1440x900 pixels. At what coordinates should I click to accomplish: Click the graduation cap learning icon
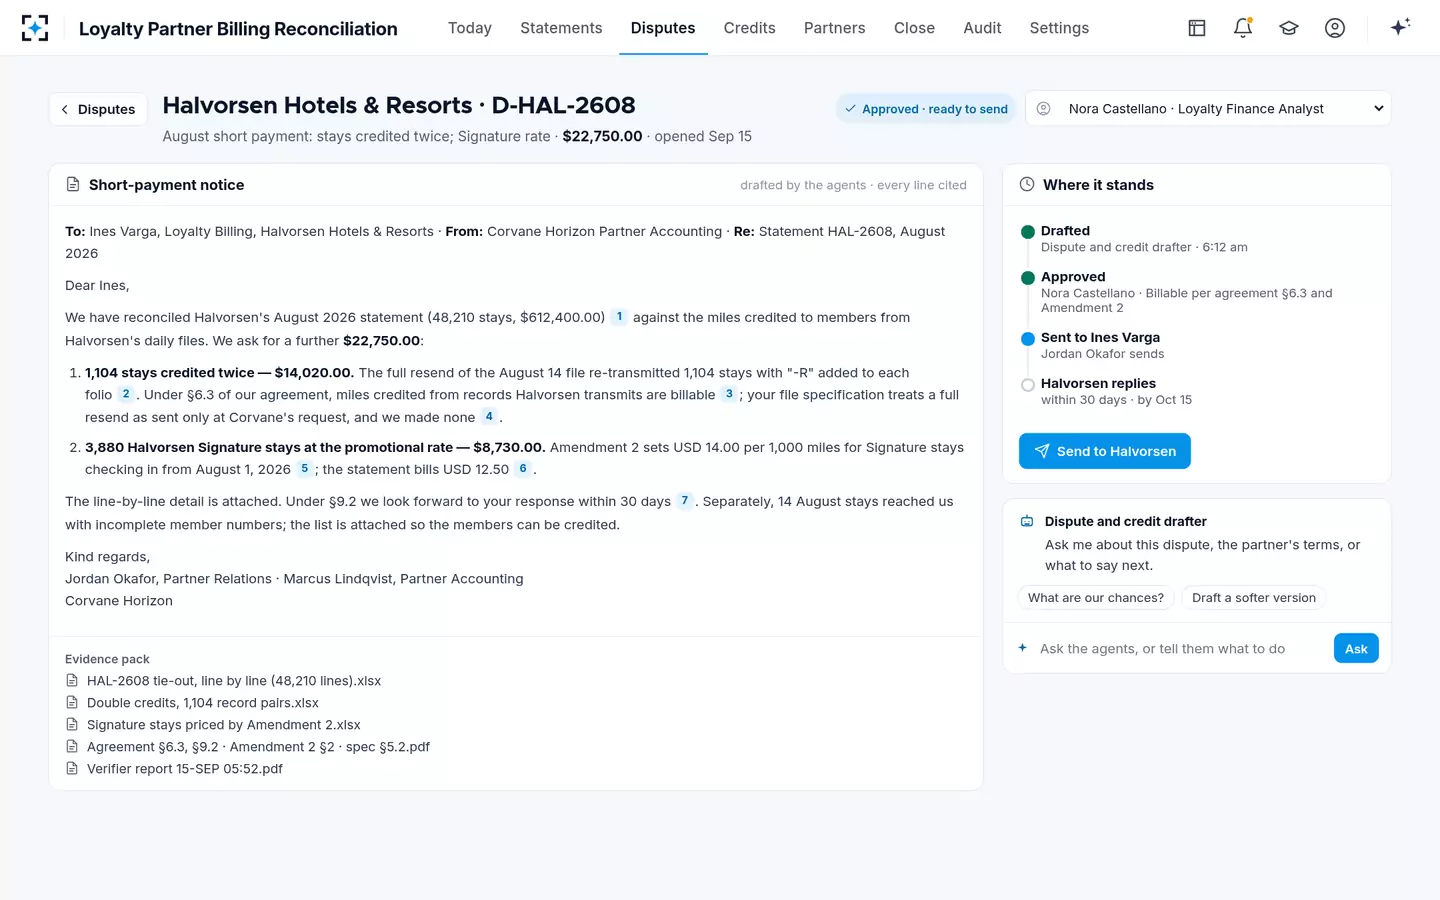pos(1289,28)
